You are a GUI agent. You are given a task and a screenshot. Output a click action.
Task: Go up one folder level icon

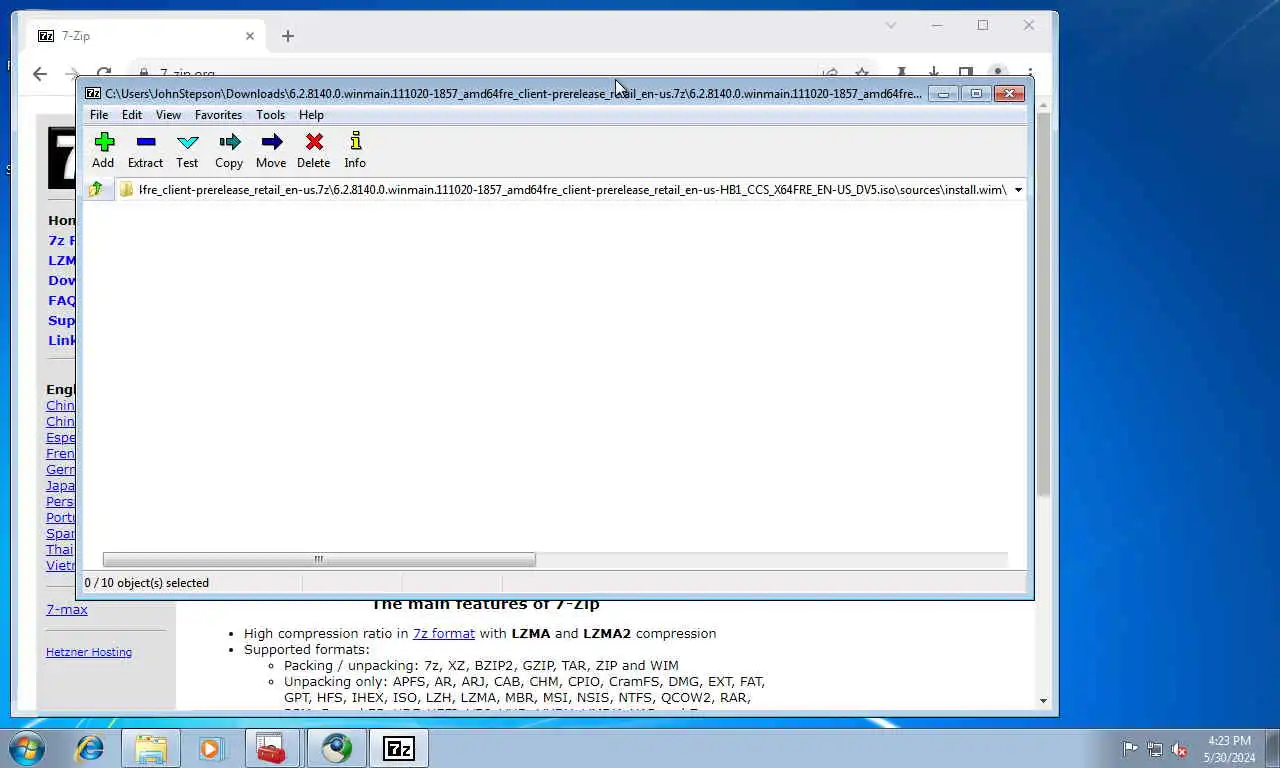pyautogui.click(x=96, y=189)
